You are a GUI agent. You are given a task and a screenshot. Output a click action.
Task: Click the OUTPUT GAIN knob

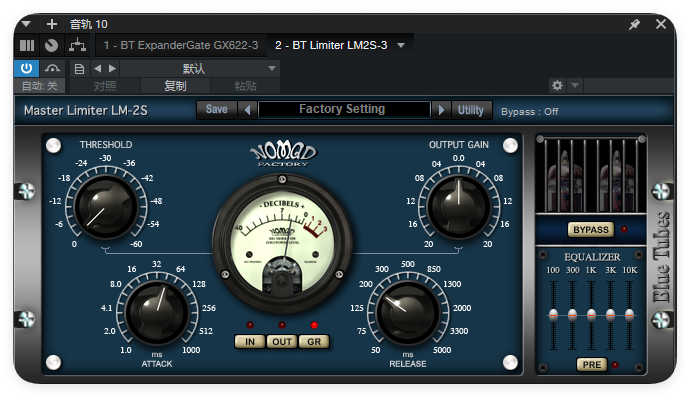point(458,206)
